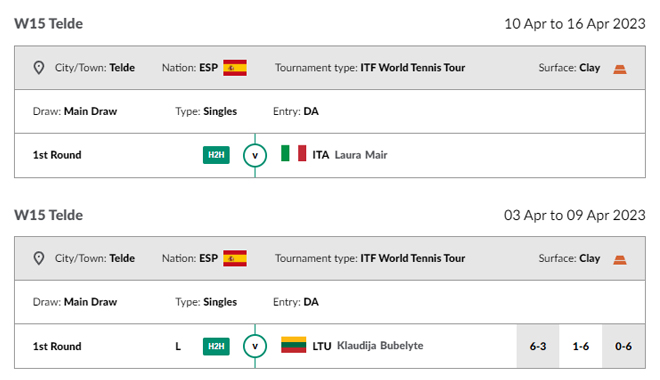Click the Lithuania flag beside Klaudija Bubelyte

point(293,345)
